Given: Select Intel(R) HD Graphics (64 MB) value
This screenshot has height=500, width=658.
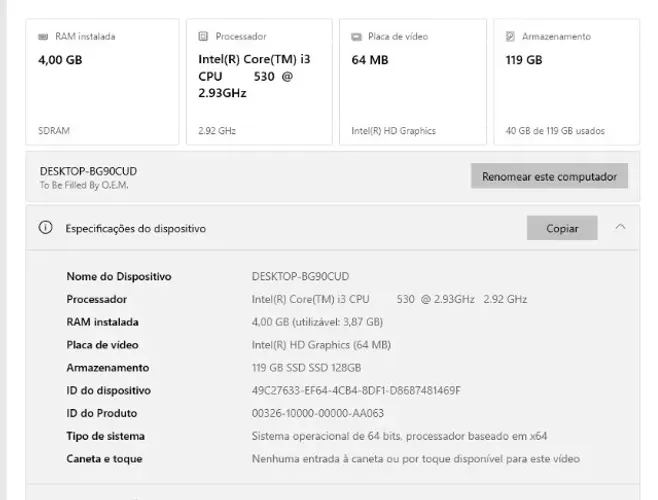Looking at the screenshot, I should coord(321,345).
